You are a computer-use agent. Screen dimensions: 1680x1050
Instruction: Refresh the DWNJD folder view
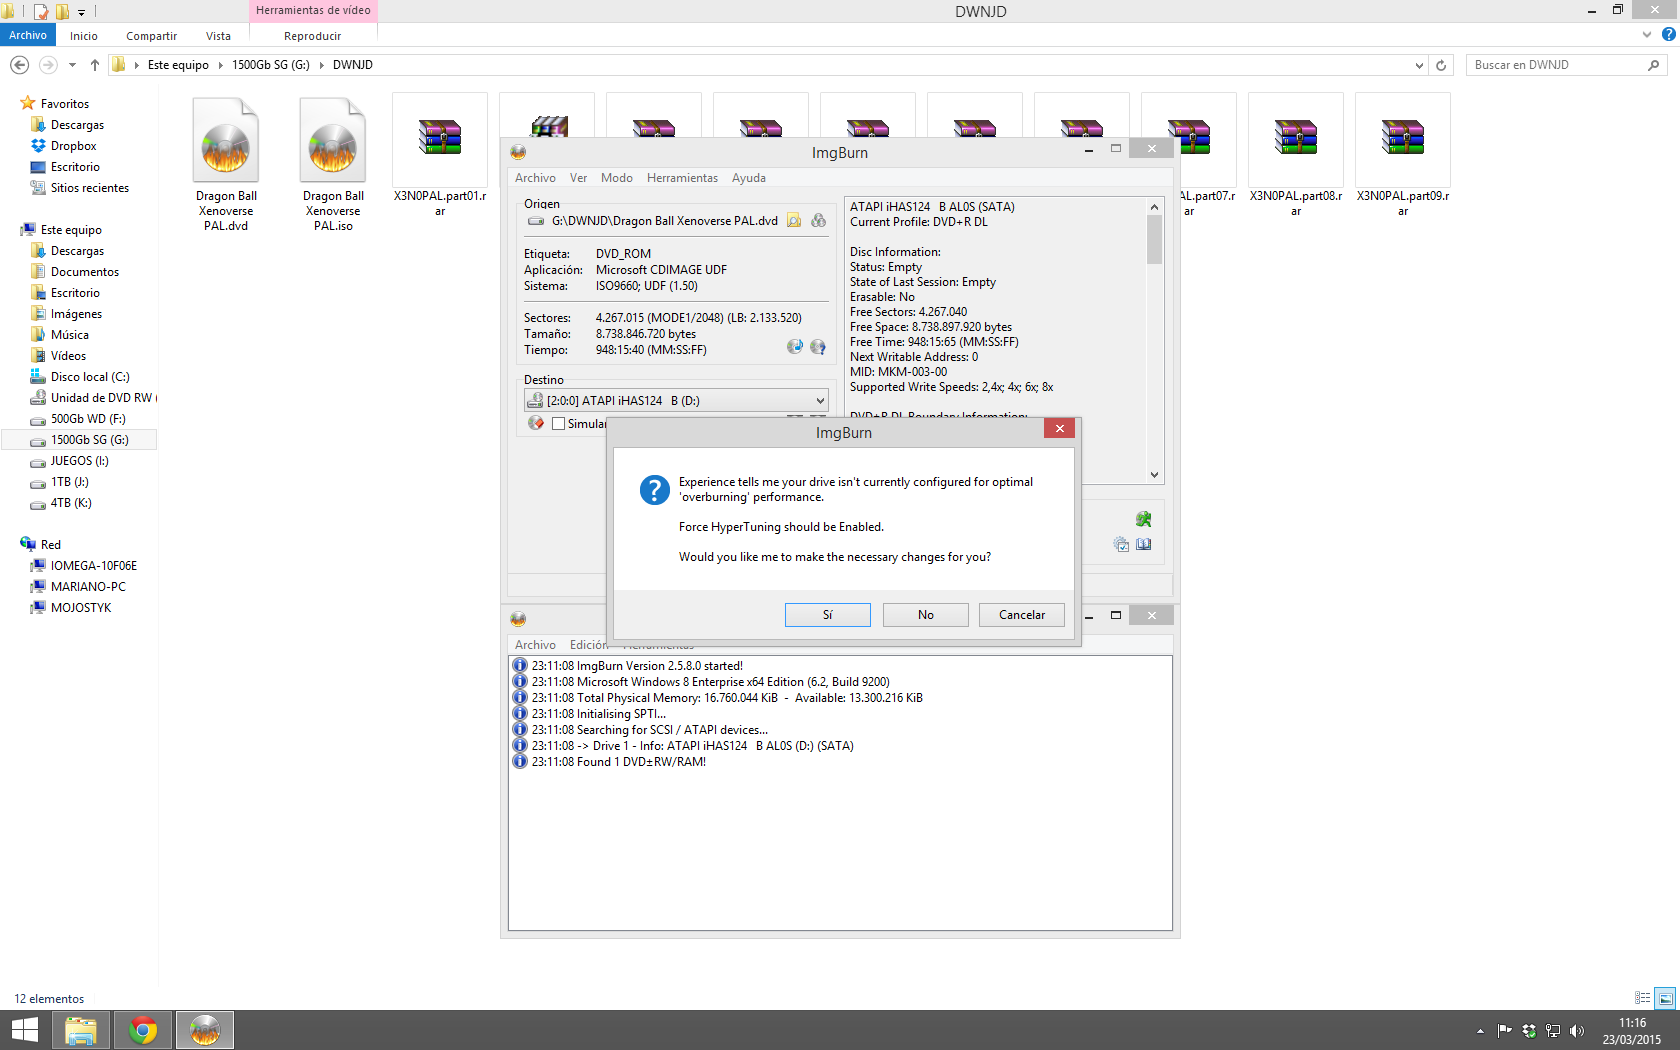(x=1441, y=65)
